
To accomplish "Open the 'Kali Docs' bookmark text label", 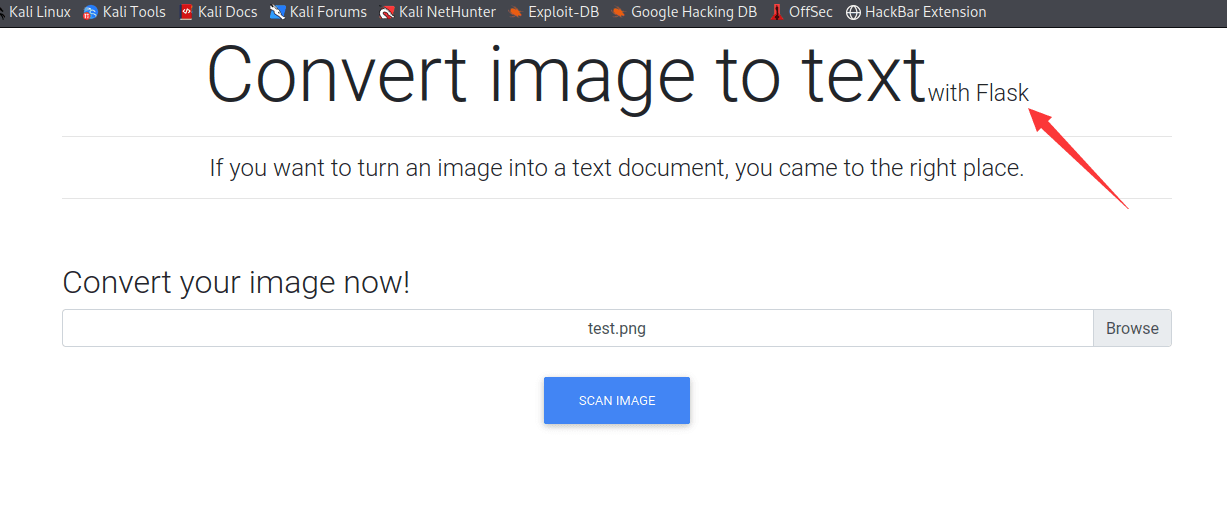I will pos(228,13).
